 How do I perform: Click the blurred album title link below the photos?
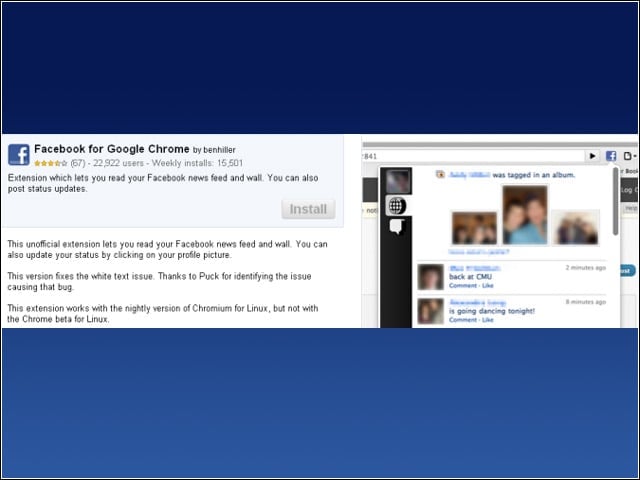pyautogui.click(x=478, y=252)
